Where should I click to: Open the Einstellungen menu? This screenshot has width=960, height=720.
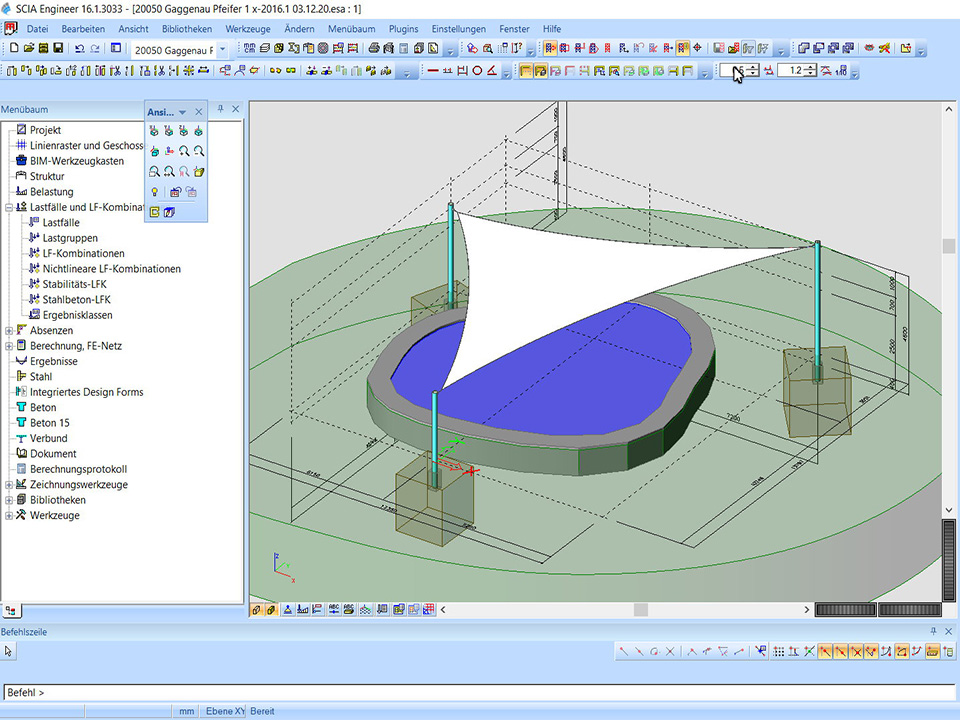pos(459,29)
